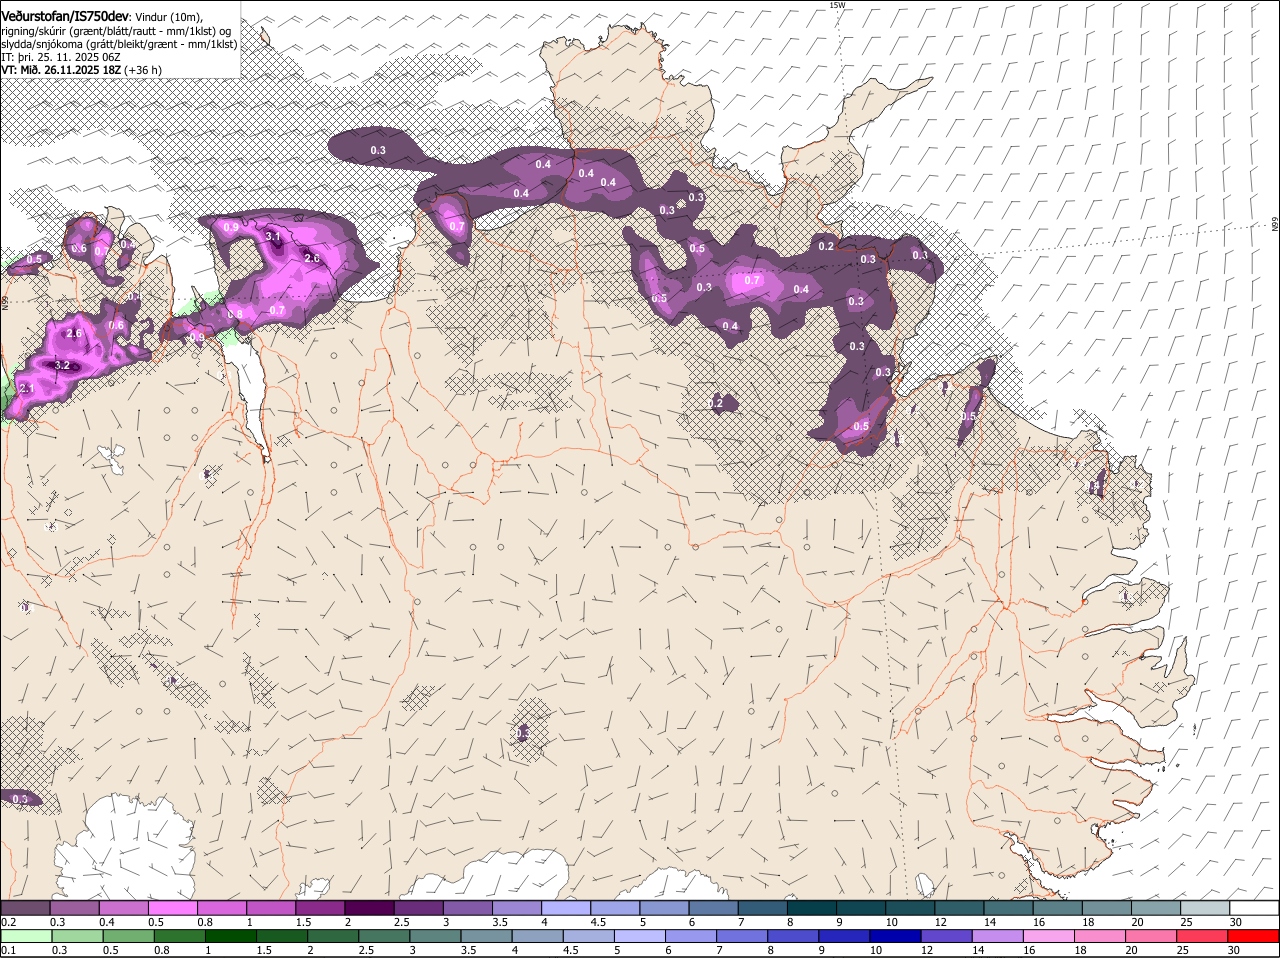This screenshot has height=958, width=1280.
Task: Click the Veðurstofan/IS750dev map title
Action: coord(66,17)
